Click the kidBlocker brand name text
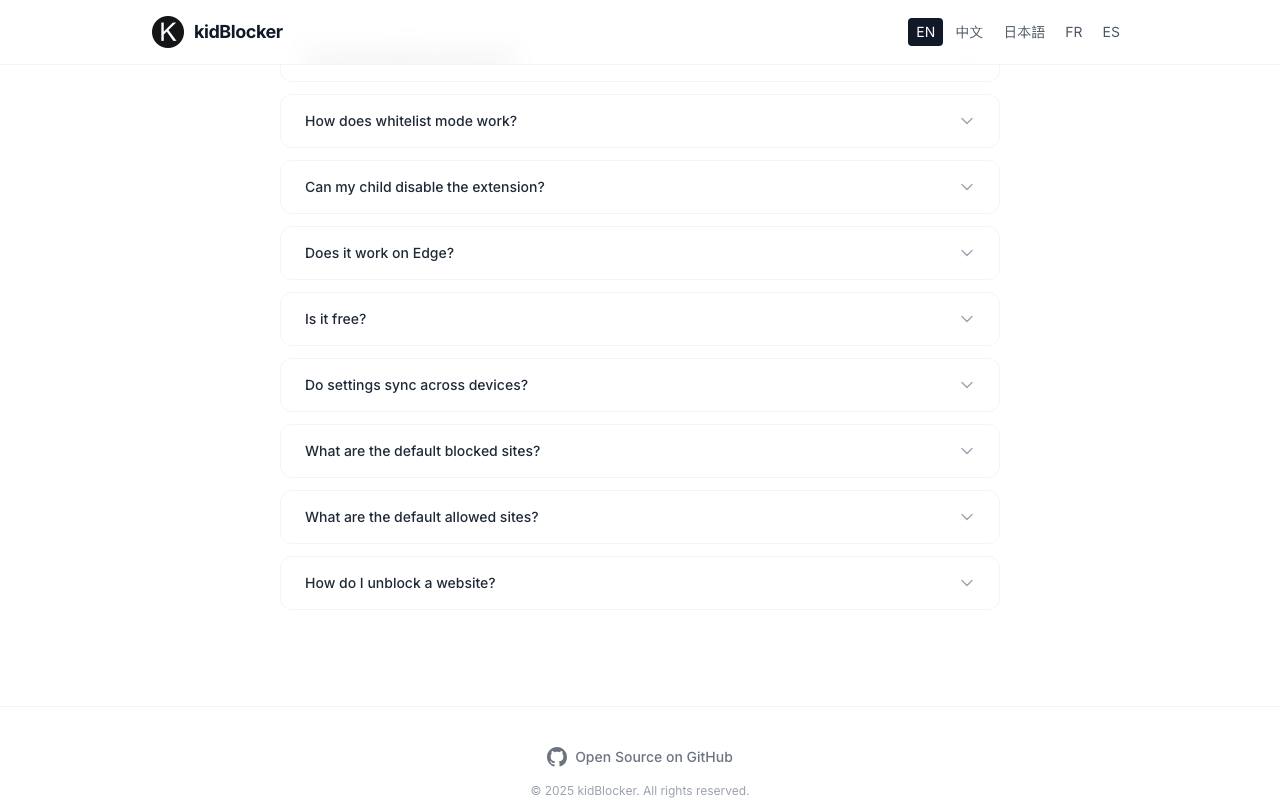Screen dimensions: 1280x800 (x=238, y=32)
